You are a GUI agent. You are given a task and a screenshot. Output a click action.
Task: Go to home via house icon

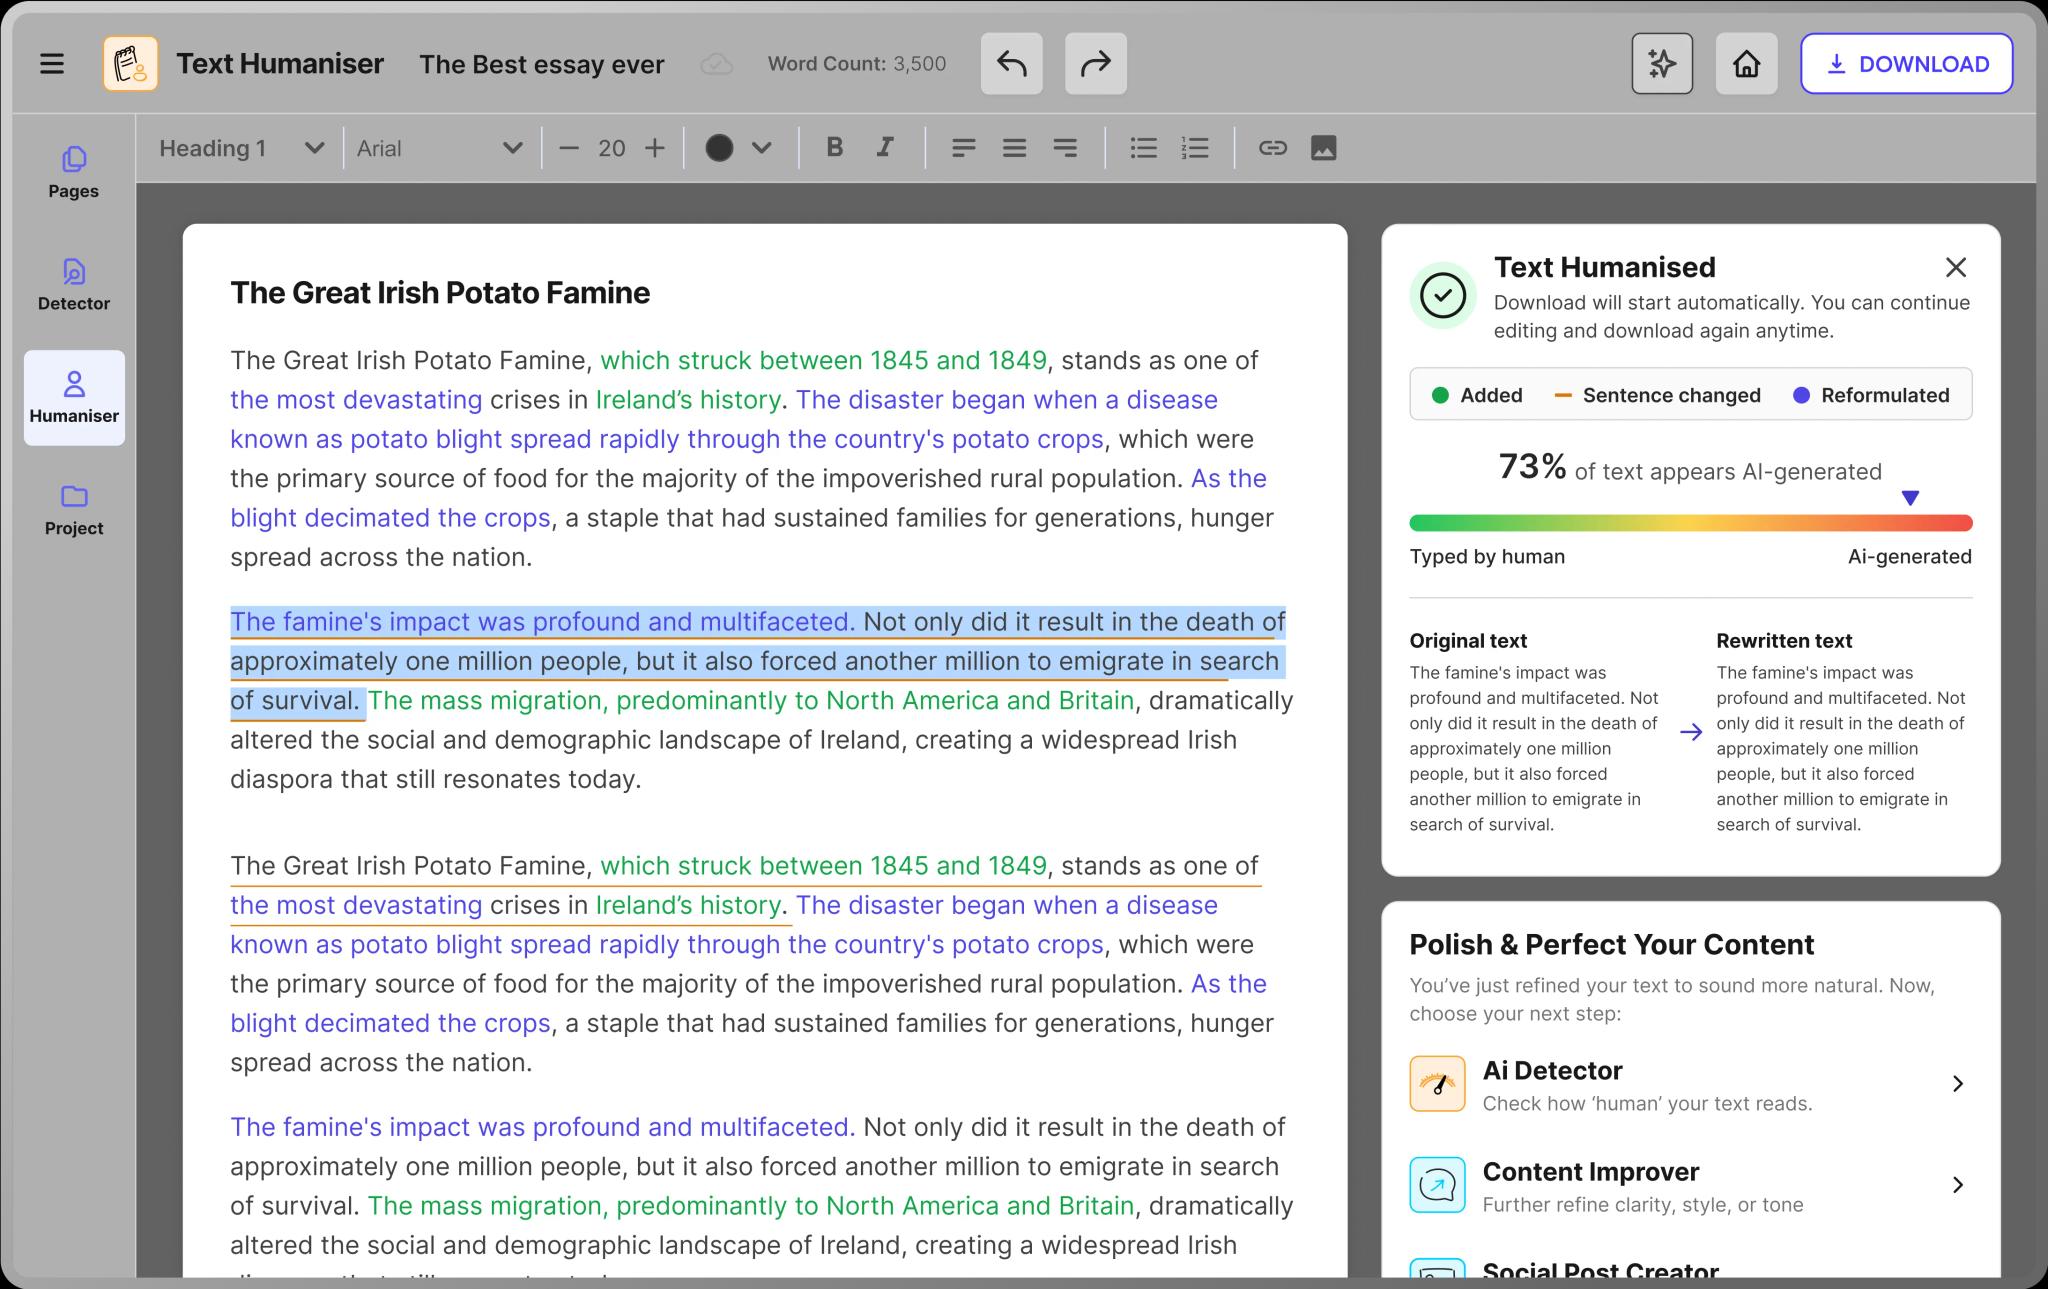pos(1746,64)
